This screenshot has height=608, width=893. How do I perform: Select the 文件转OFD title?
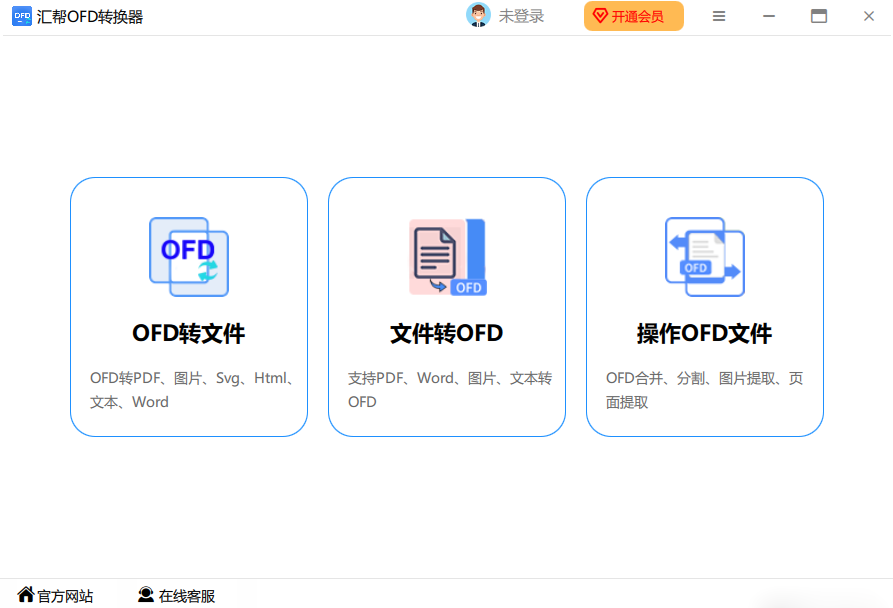pos(447,333)
